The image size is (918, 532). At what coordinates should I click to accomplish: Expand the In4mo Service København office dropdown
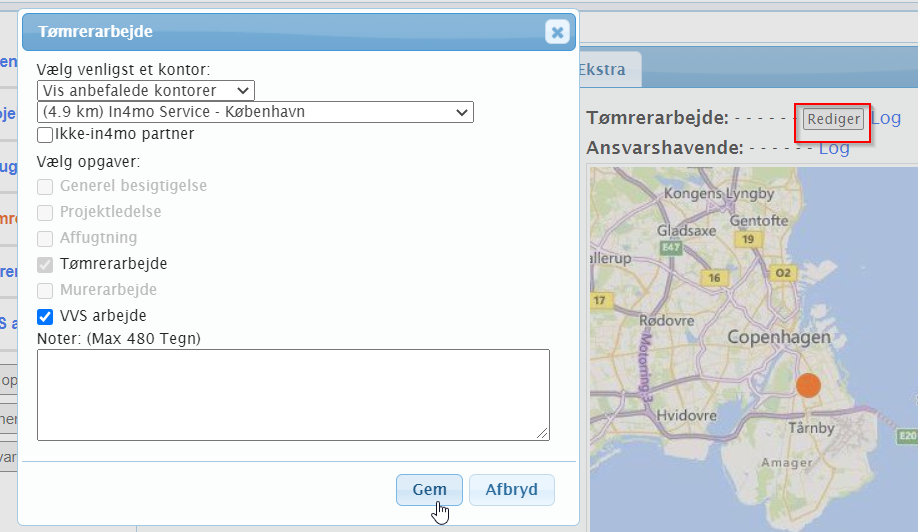(x=255, y=112)
